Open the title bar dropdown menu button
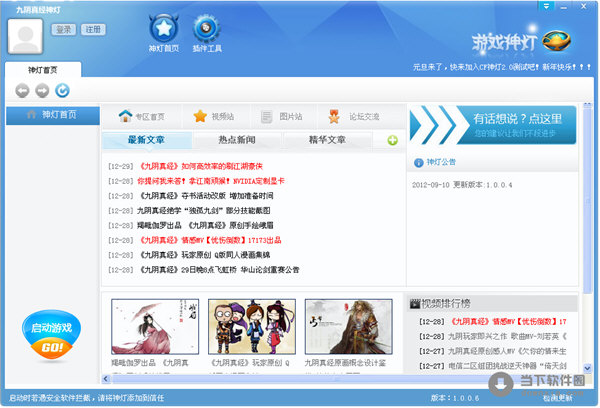Viewport: 600px width, 408px height. [x=546, y=6]
